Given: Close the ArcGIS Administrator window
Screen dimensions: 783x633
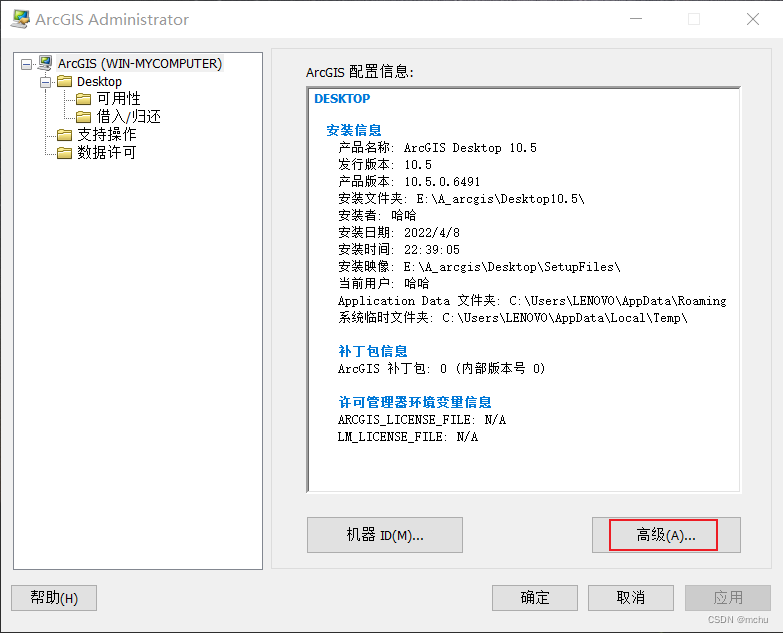Looking at the screenshot, I should [x=753, y=19].
